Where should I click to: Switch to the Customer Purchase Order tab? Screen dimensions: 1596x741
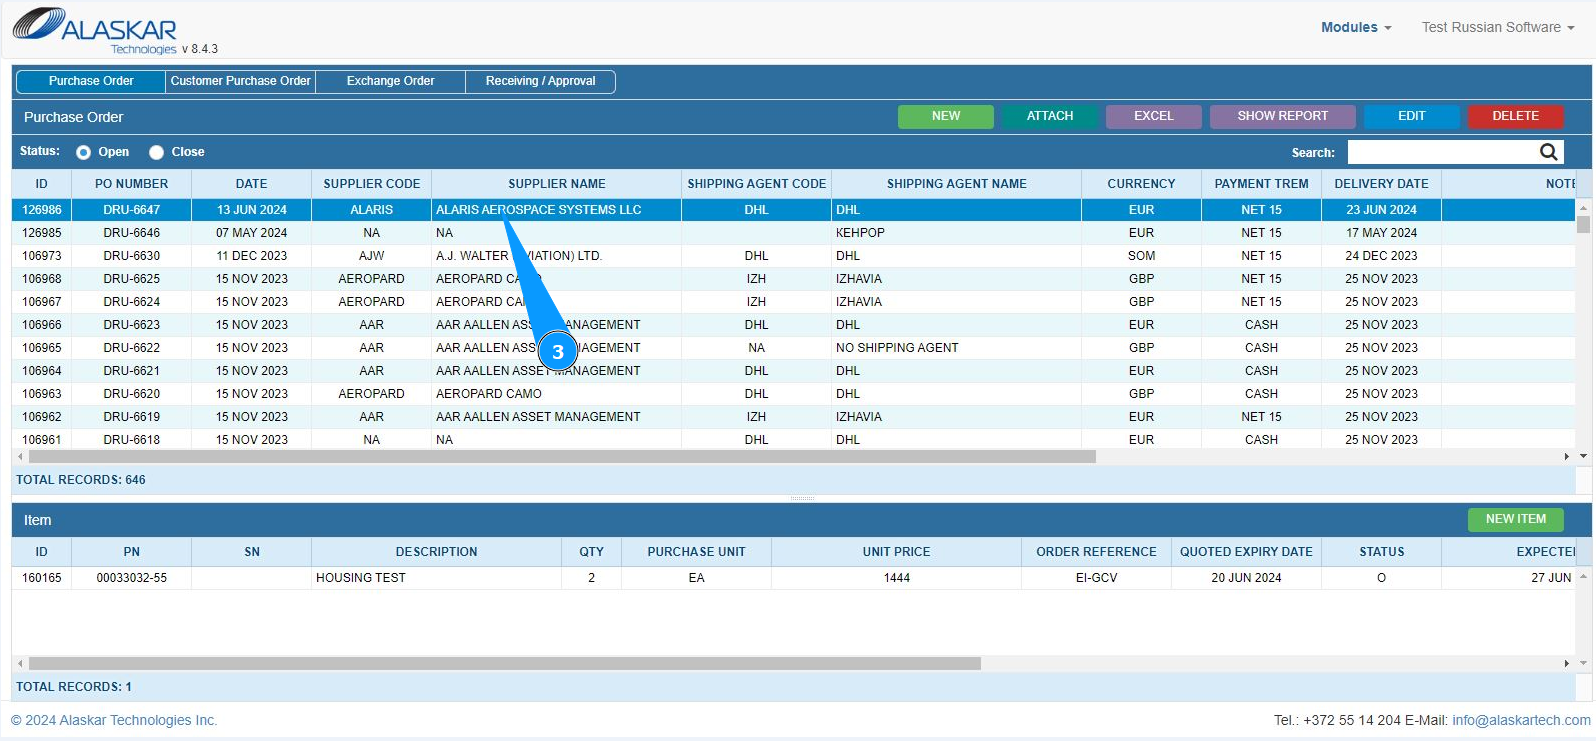(240, 81)
